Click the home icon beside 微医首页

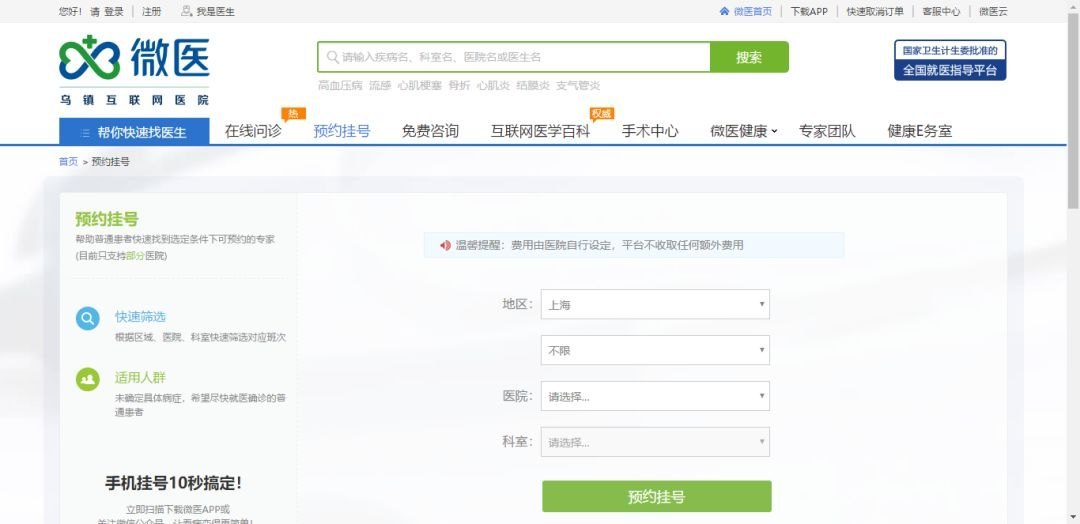click(x=725, y=11)
